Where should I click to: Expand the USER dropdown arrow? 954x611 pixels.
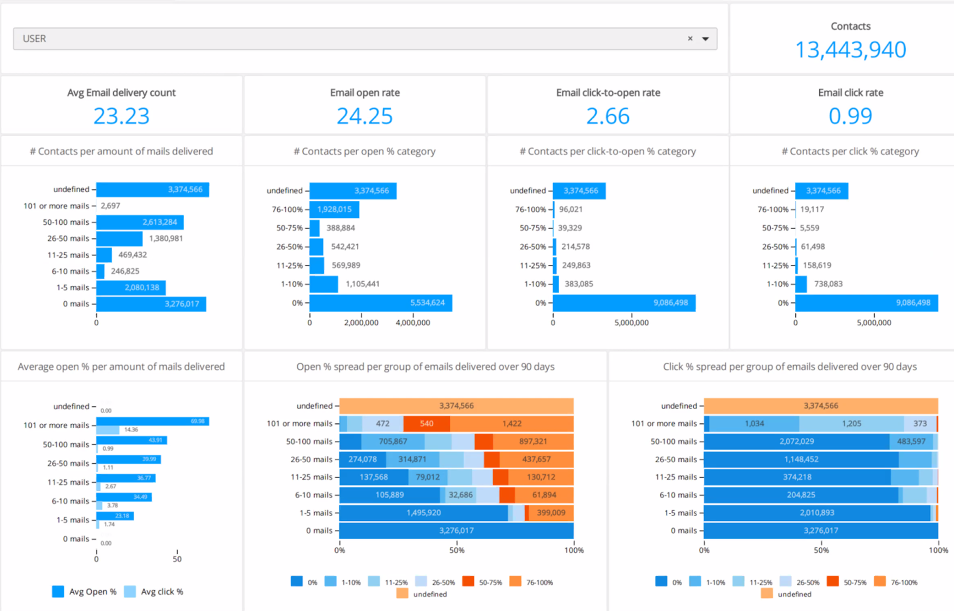(x=705, y=39)
